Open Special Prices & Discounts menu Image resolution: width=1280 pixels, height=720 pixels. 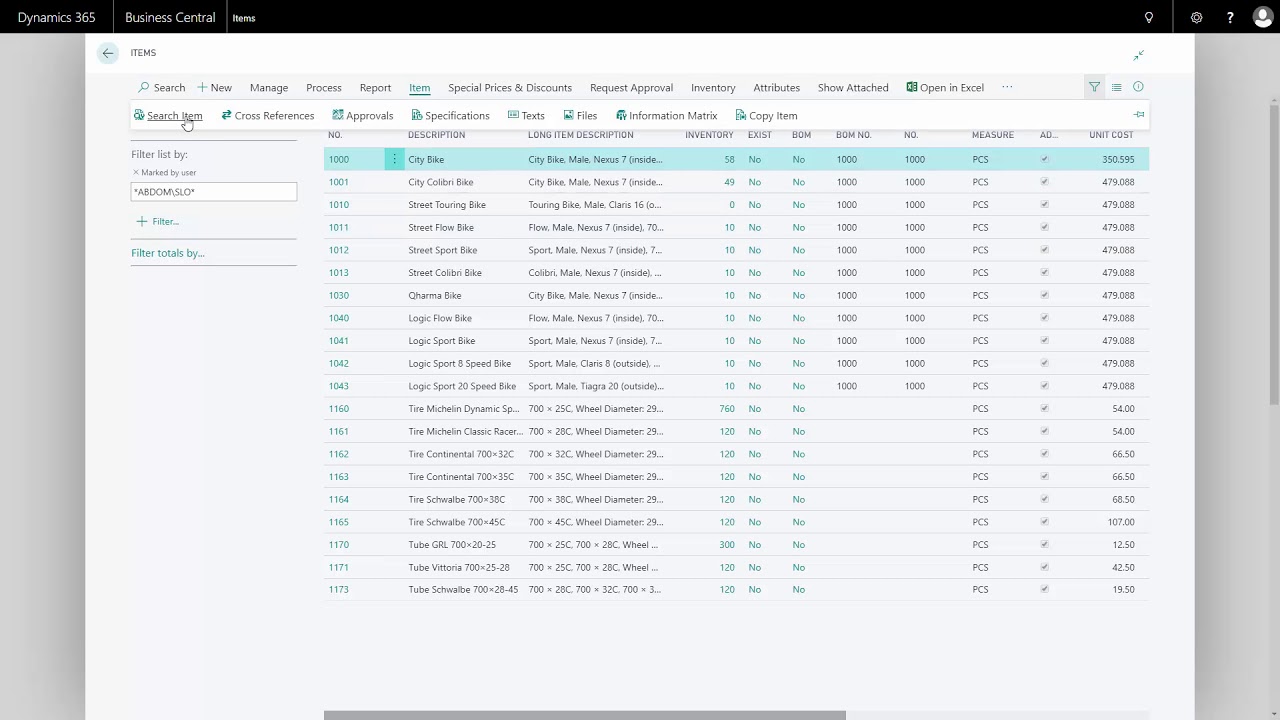point(510,88)
